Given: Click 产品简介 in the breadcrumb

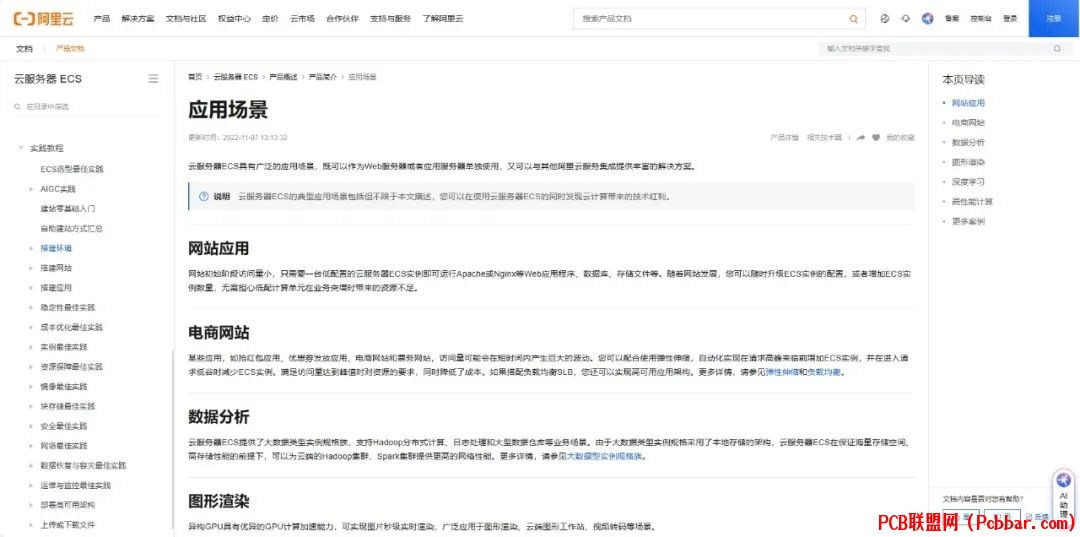Looking at the screenshot, I should point(322,77).
